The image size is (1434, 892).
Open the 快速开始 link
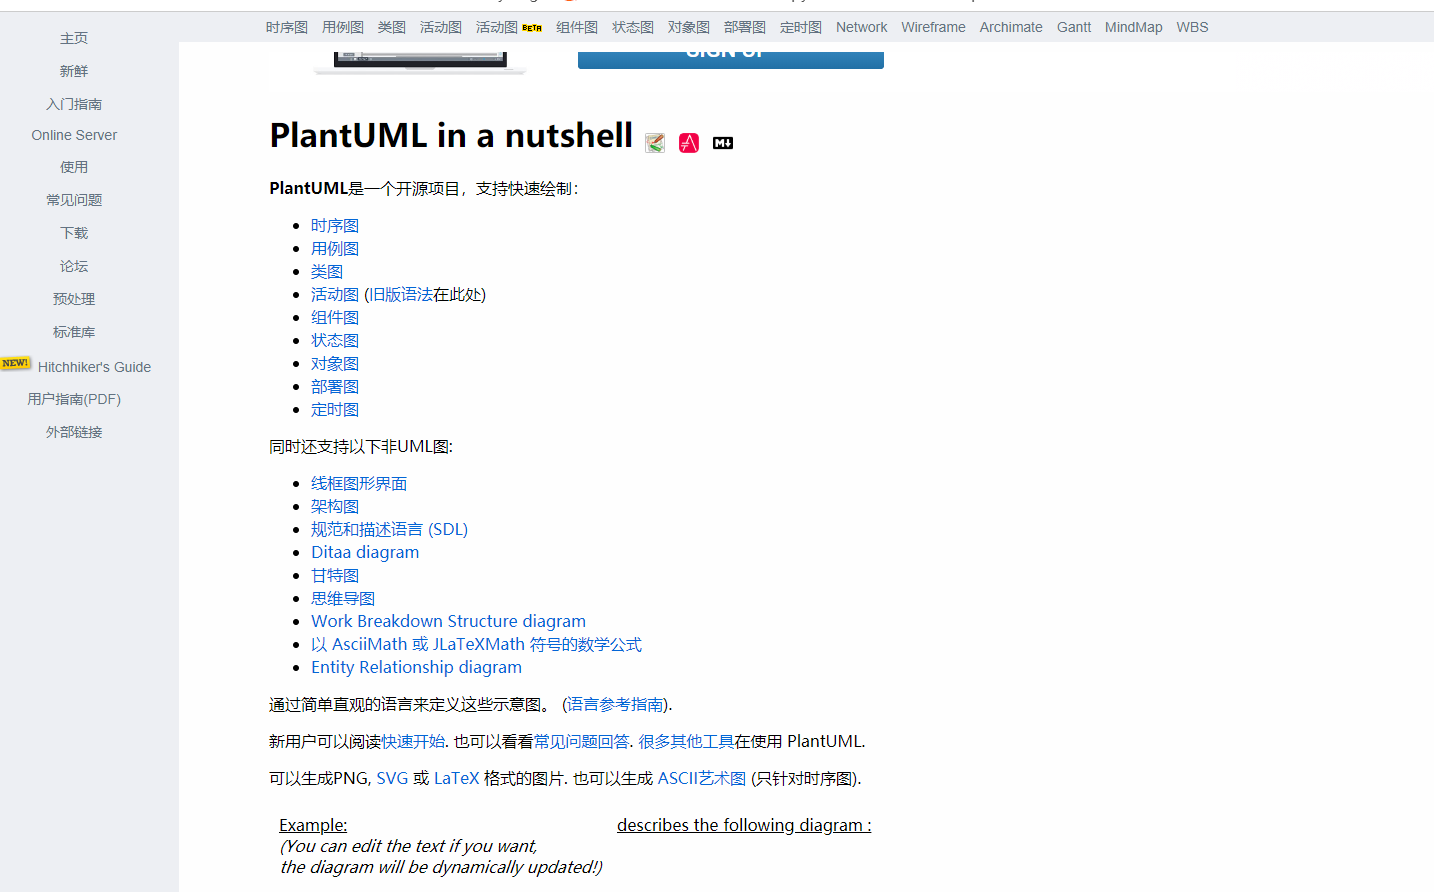click(413, 742)
